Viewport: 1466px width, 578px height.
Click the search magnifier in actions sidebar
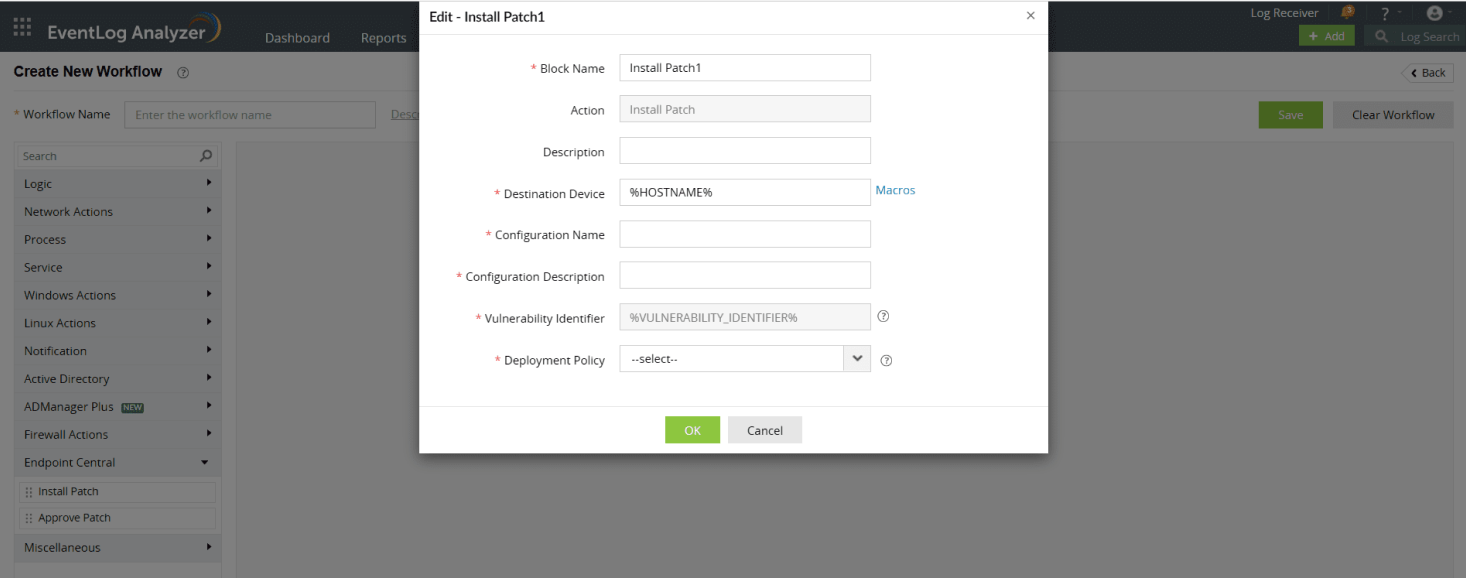pos(206,156)
